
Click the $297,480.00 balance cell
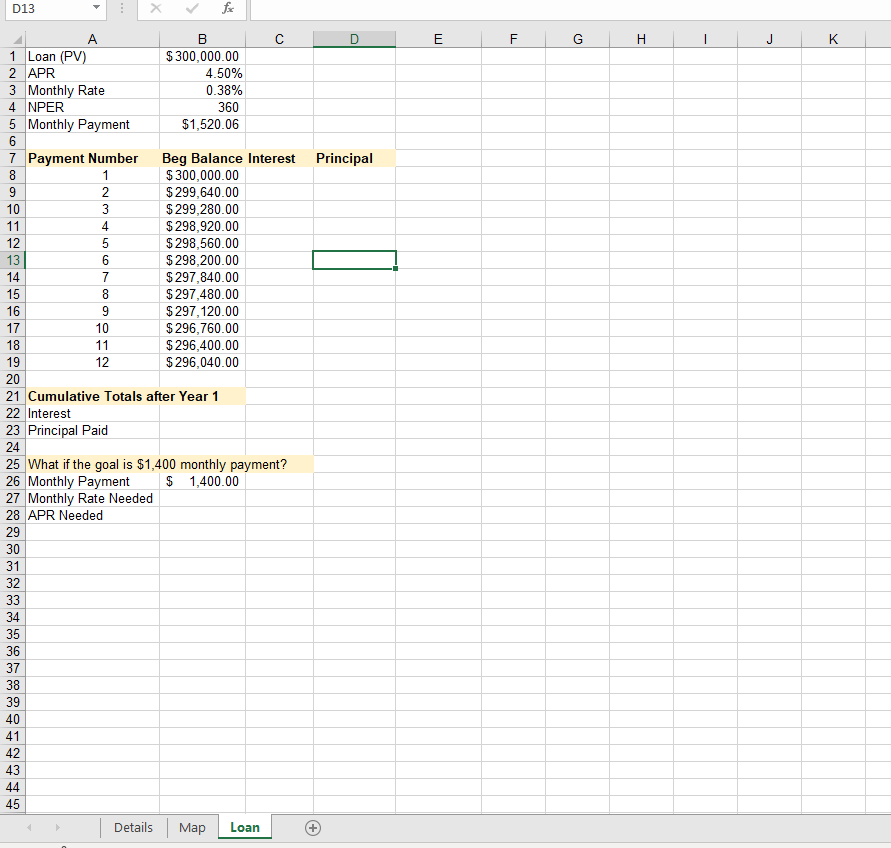click(202, 294)
